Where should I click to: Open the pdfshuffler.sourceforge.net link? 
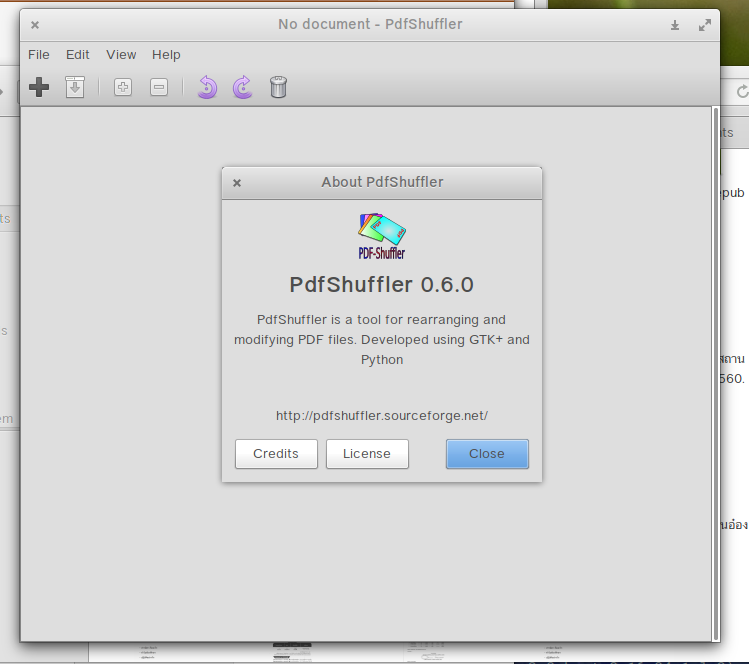(382, 416)
